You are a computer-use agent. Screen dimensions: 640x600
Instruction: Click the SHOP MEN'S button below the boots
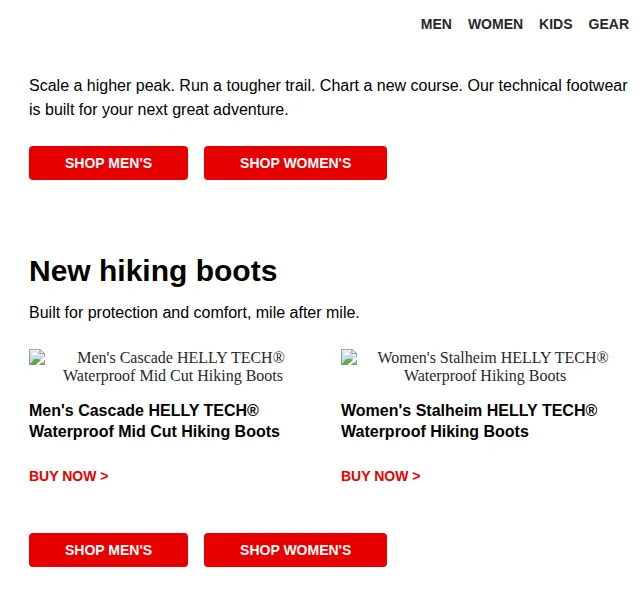(x=109, y=550)
